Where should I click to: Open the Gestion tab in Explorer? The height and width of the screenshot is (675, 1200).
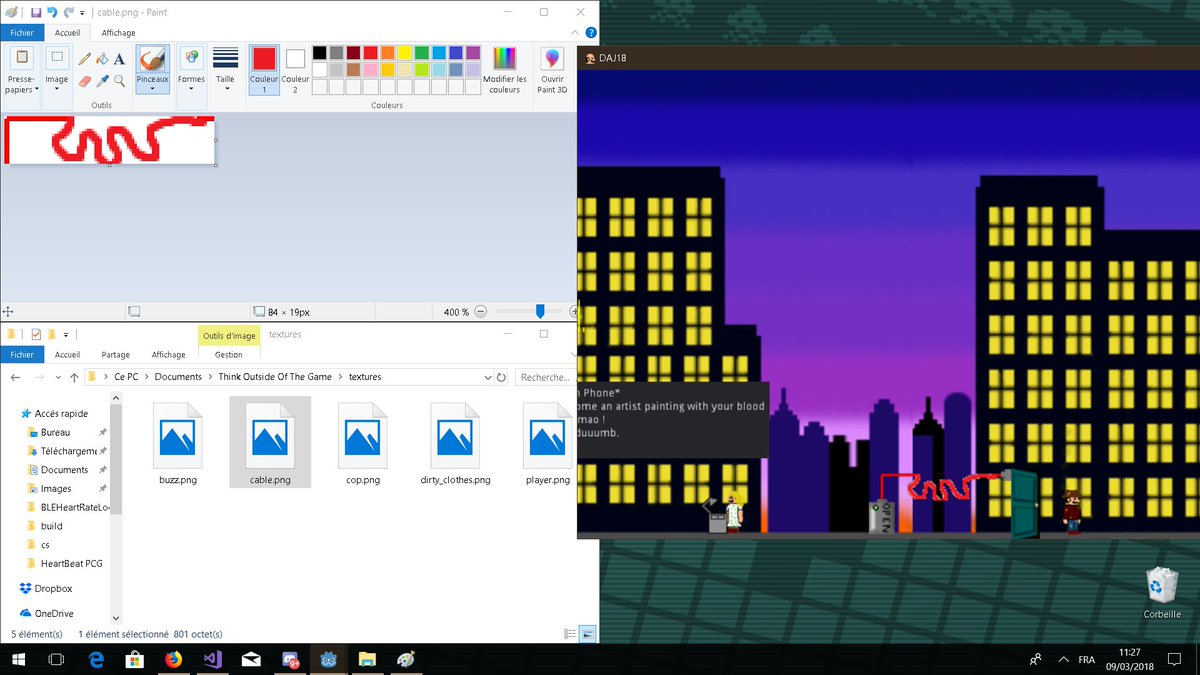point(228,354)
